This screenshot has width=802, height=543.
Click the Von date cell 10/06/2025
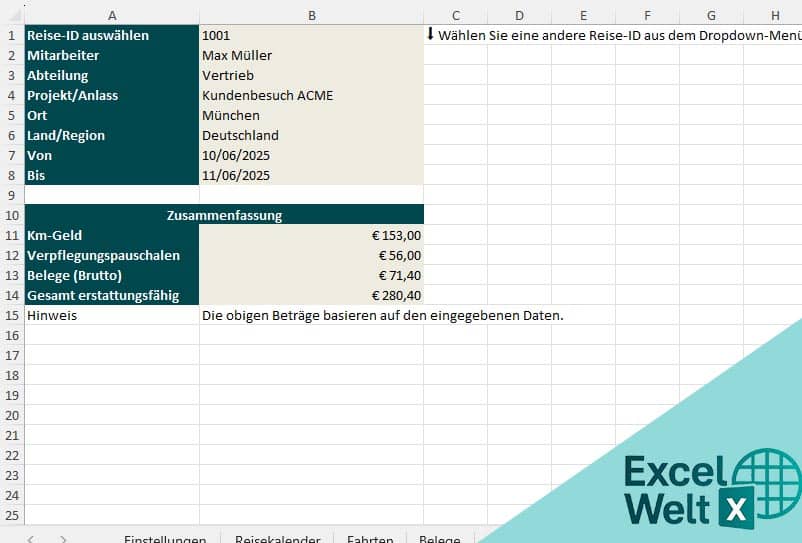click(311, 155)
